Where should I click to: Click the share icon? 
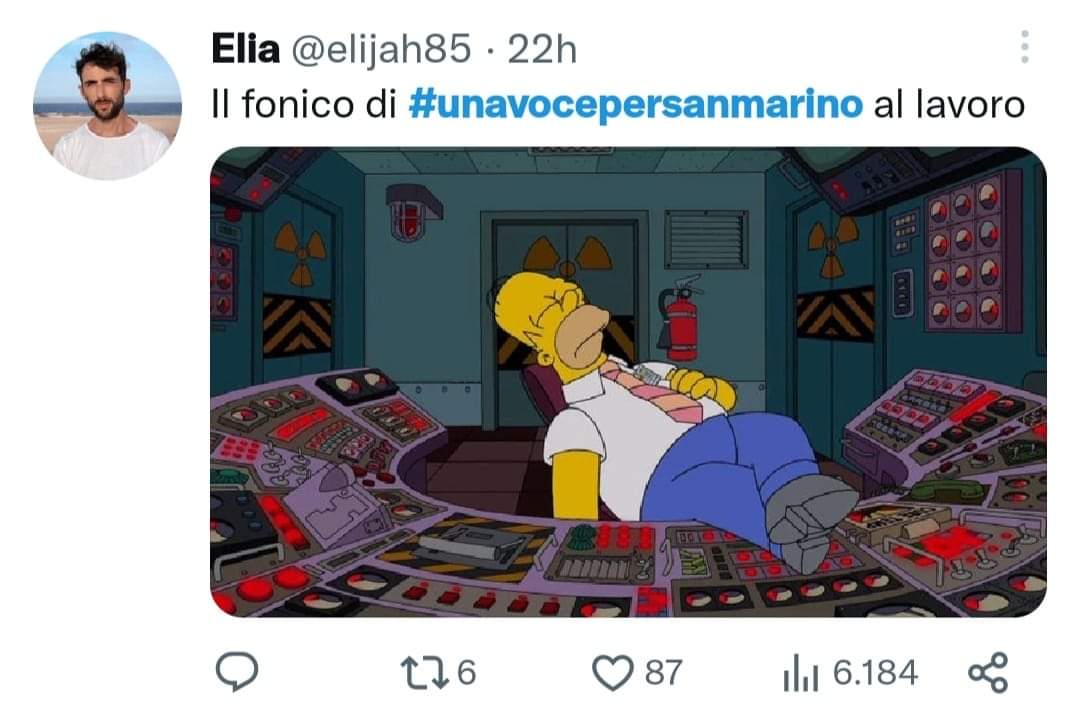[x=988, y=672]
